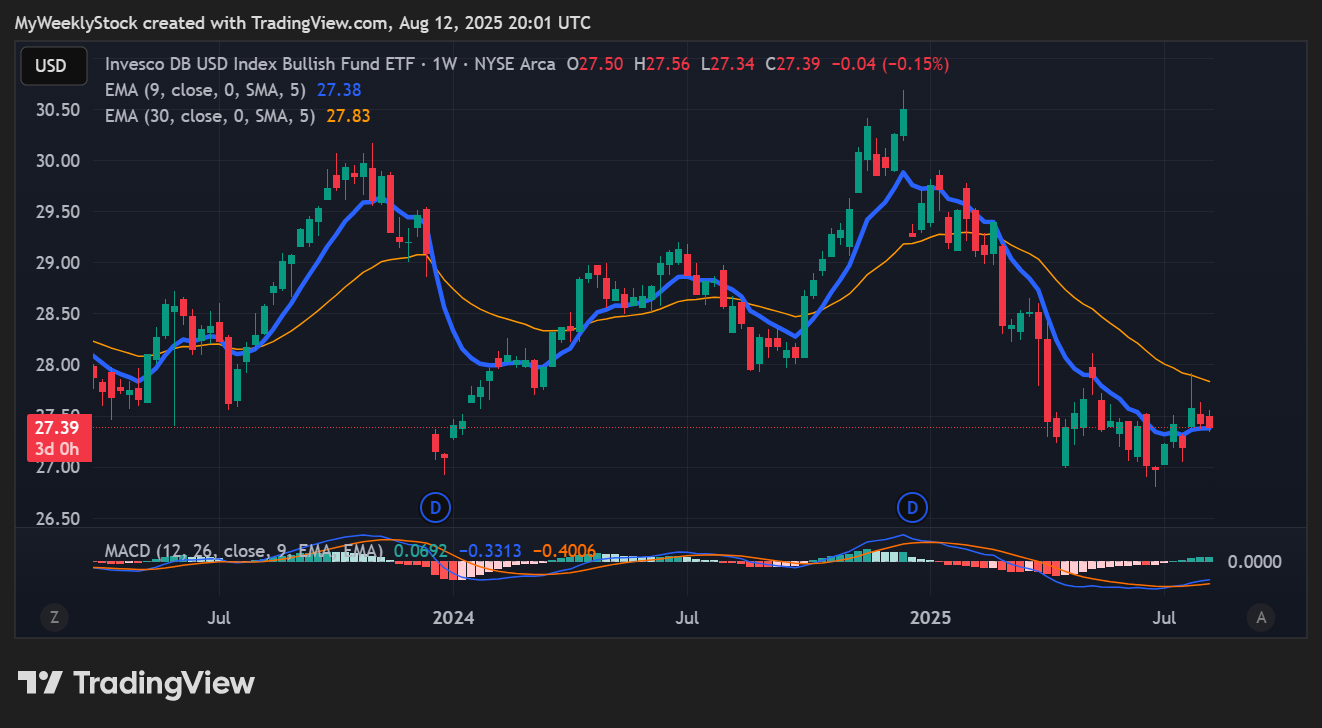This screenshot has height=728, width=1322.
Task: Click the 28.50 price axis label
Action: (x=57, y=314)
